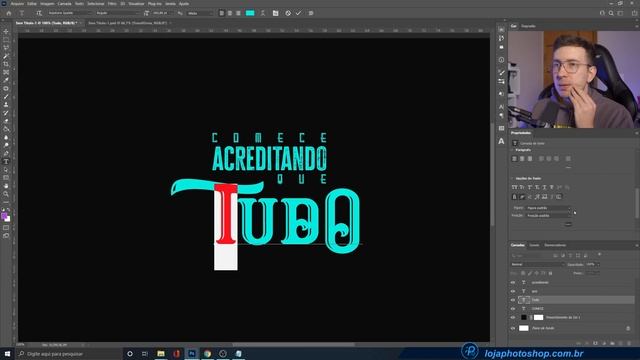
Task: Click the black color fill layer thumbnail
Action: (524, 317)
